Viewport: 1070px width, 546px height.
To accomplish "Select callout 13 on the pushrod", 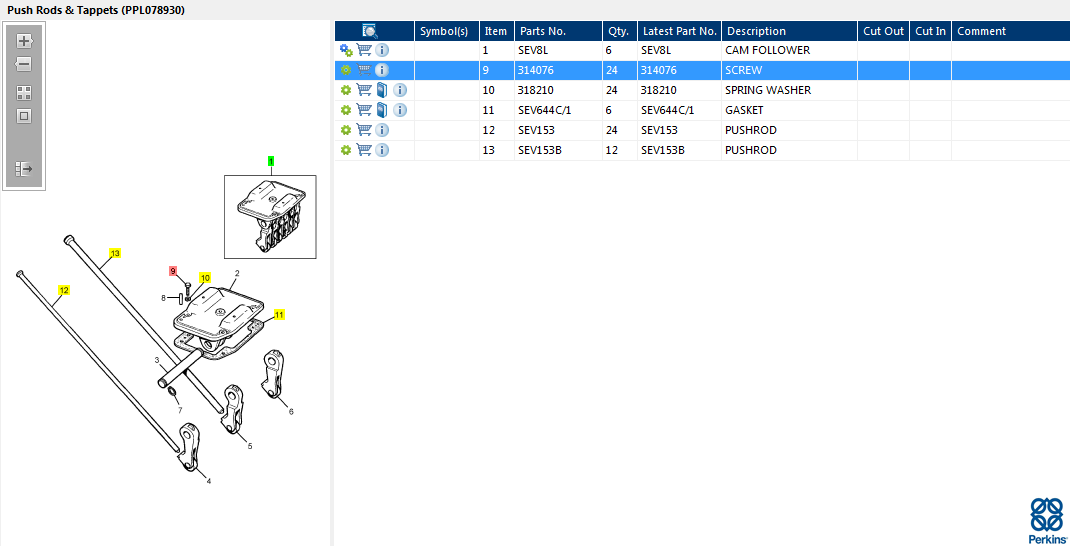I will 115,253.
